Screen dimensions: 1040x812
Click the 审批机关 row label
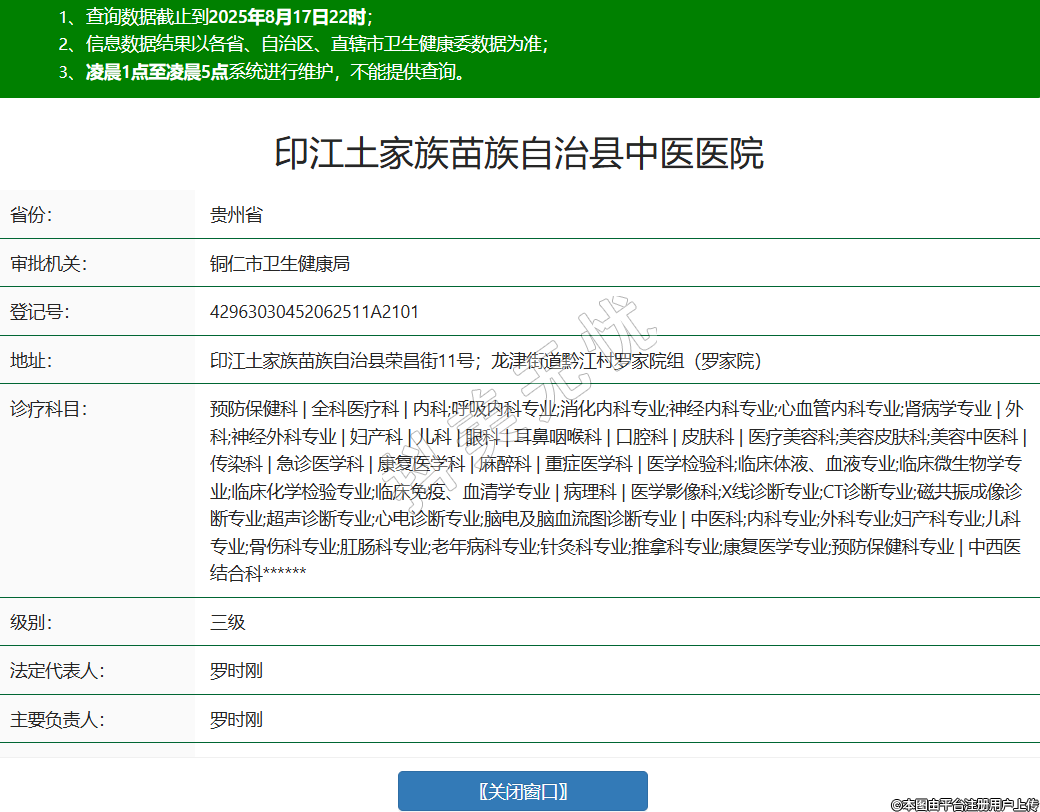click(49, 264)
